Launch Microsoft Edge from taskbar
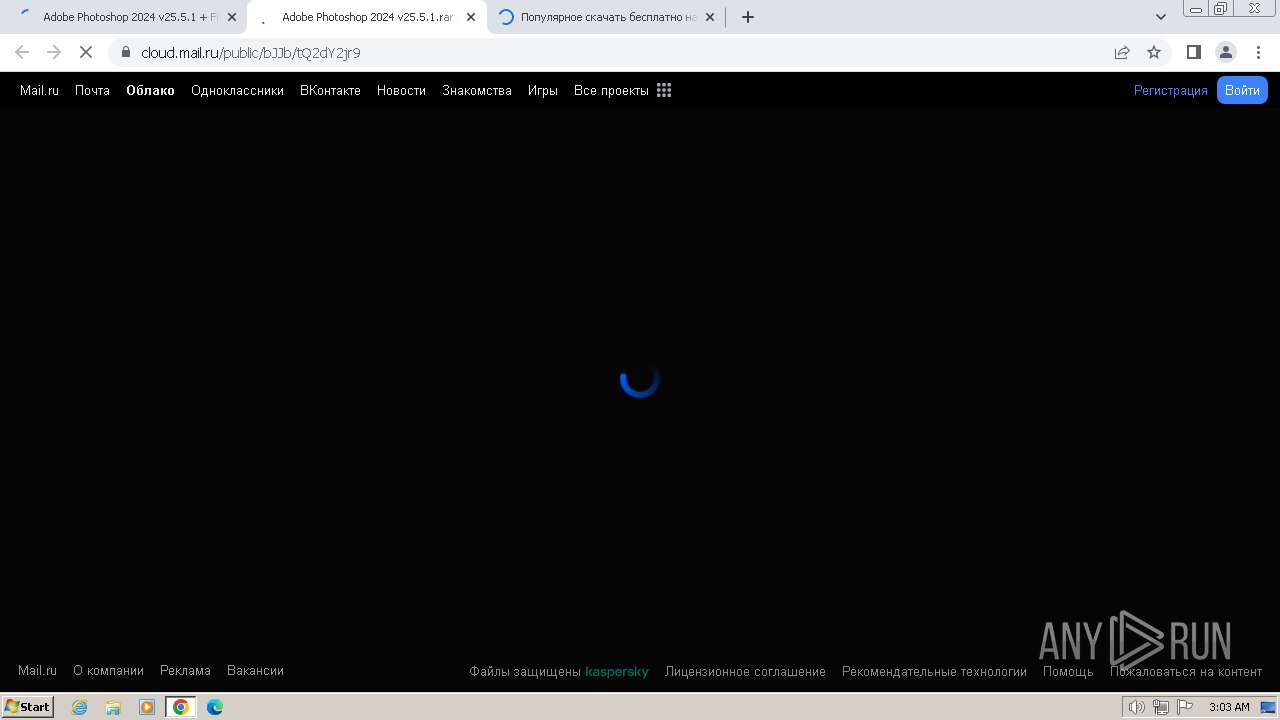The image size is (1280, 720). click(x=215, y=707)
